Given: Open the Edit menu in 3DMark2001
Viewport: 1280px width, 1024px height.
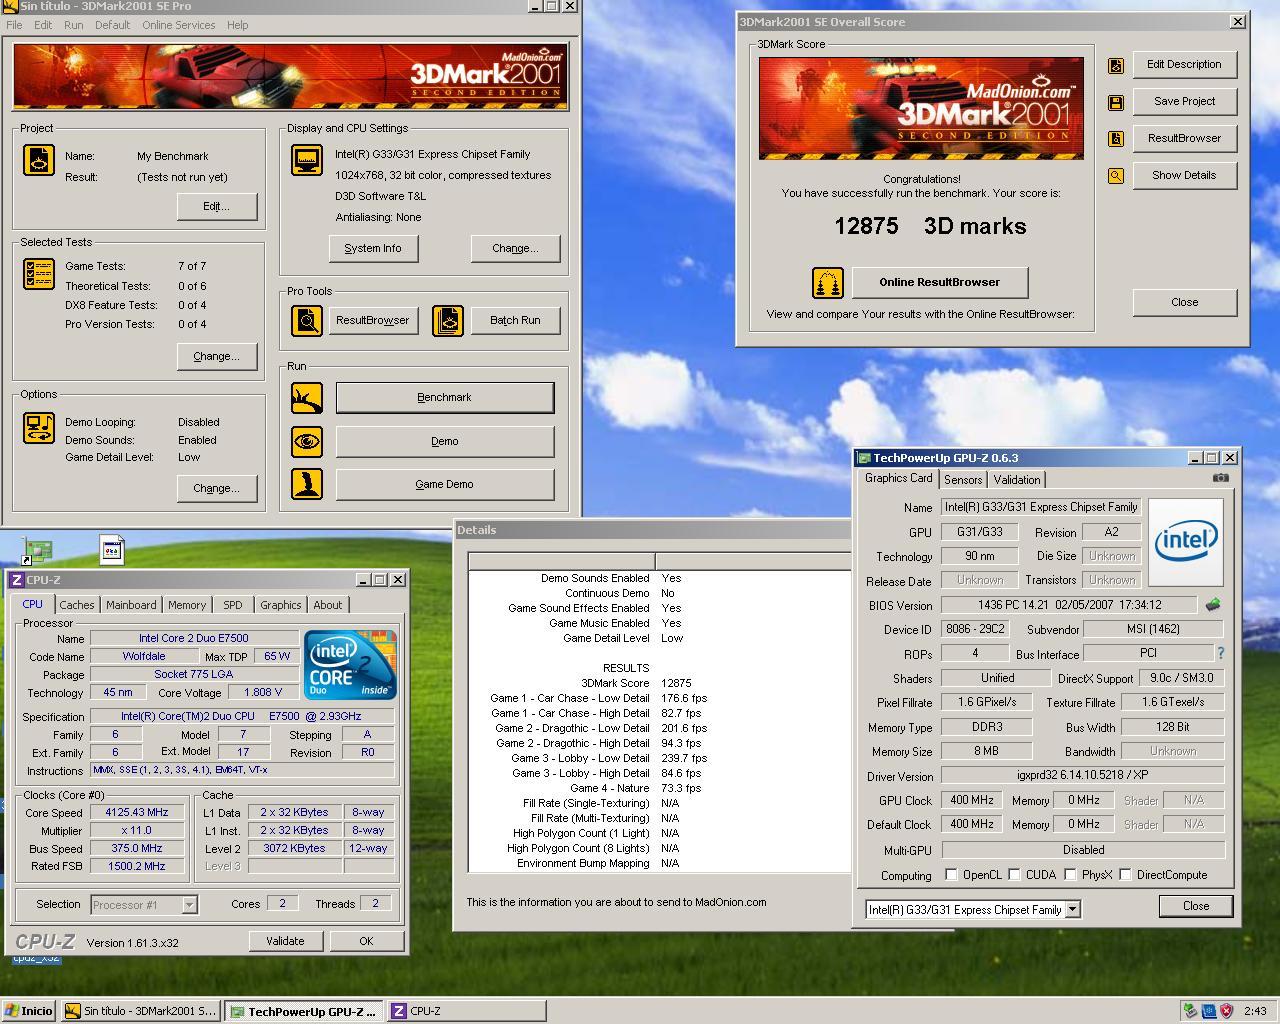Looking at the screenshot, I should [43, 25].
